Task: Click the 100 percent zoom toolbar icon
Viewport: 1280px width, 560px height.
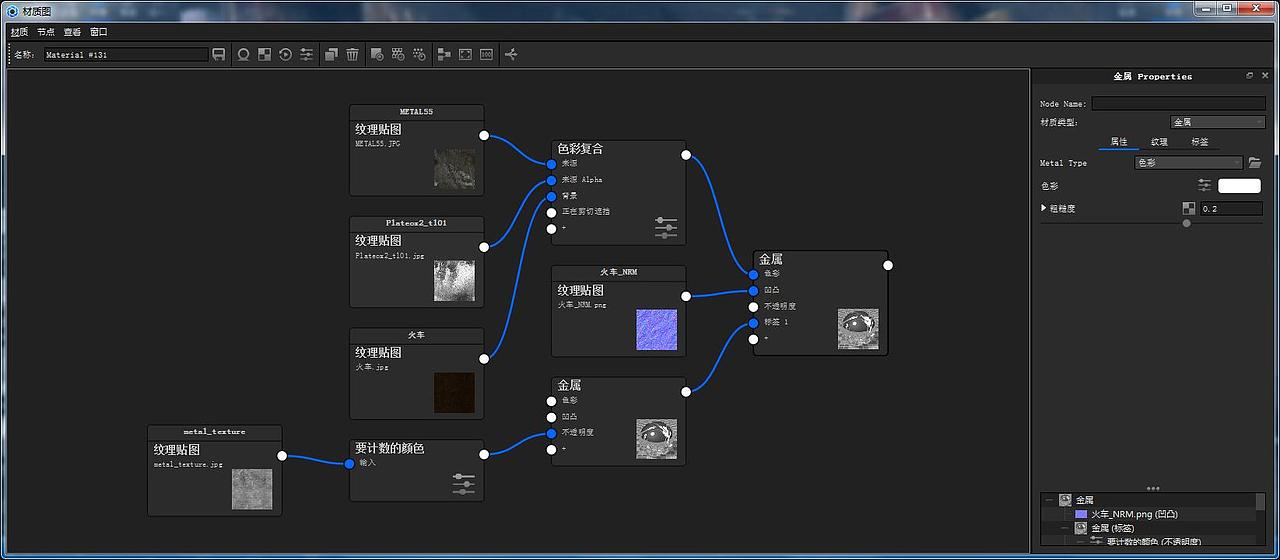Action: pos(486,54)
